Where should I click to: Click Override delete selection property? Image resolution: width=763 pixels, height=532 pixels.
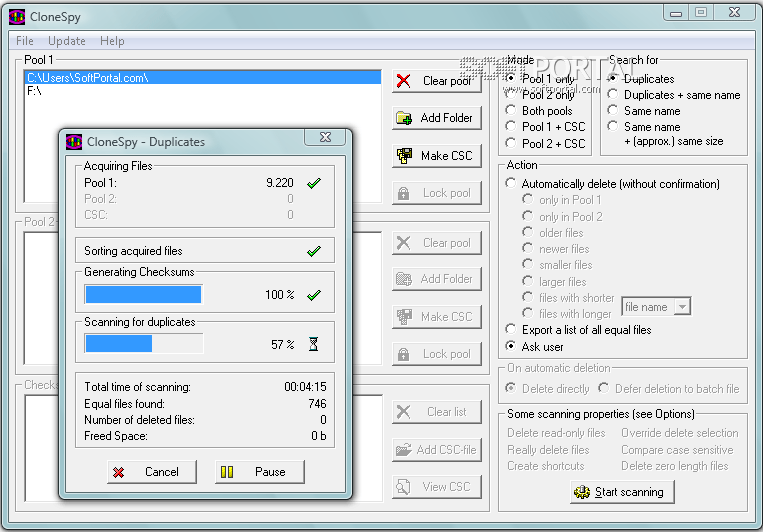point(680,433)
